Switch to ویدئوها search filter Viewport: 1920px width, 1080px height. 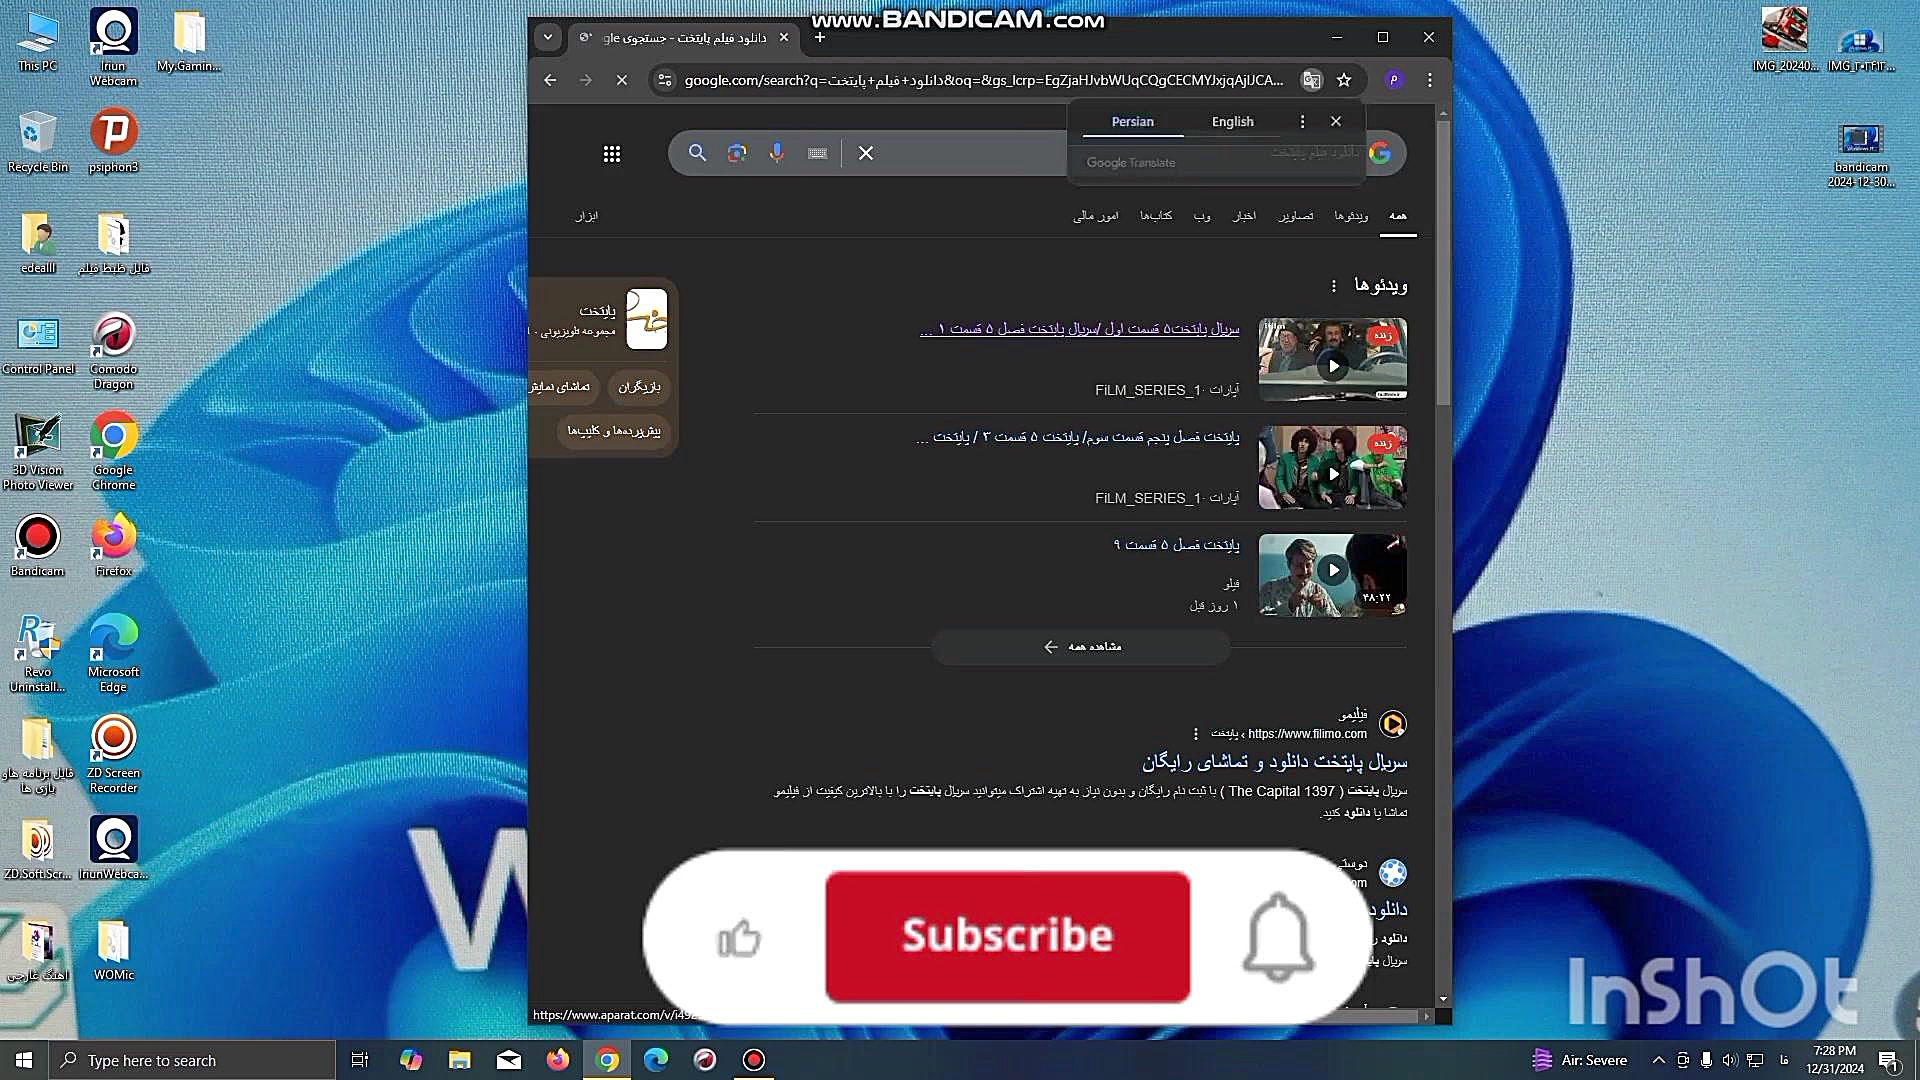[1351, 216]
